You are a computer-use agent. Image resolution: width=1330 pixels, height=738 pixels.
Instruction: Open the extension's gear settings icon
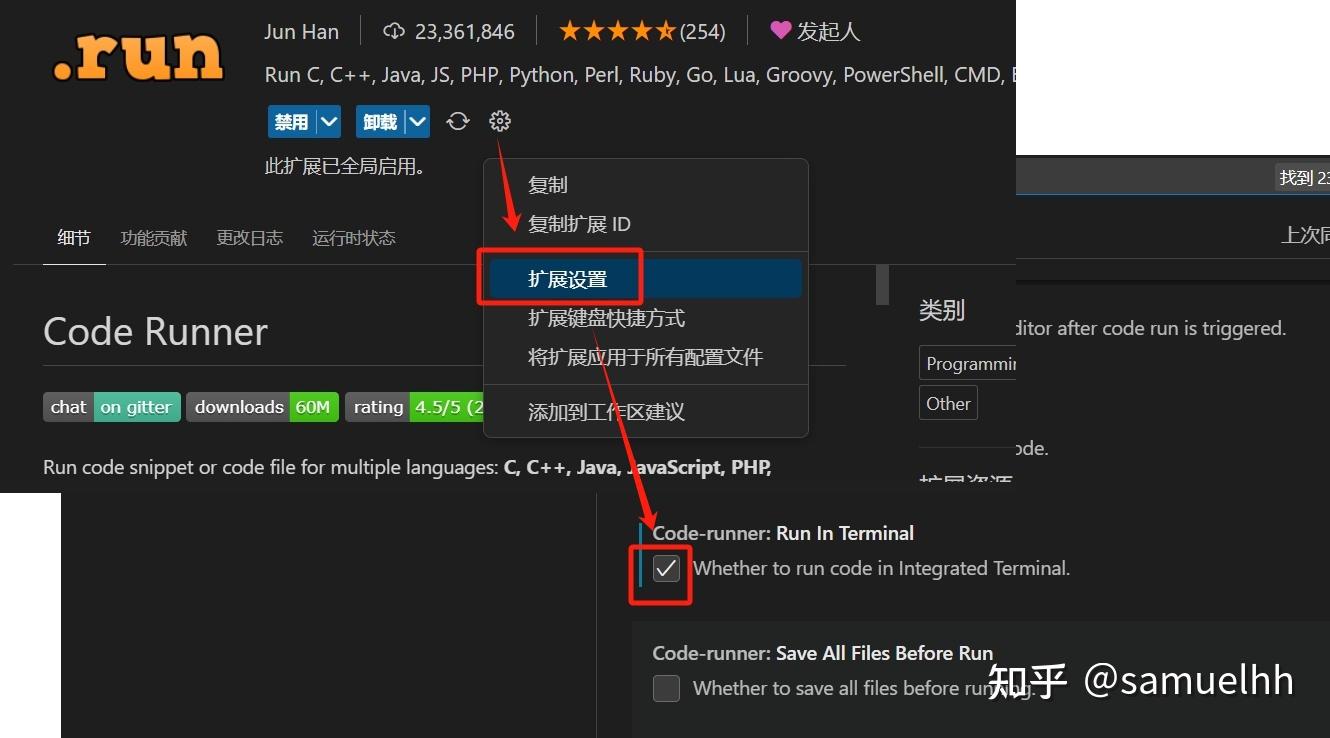click(x=499, y=121)
